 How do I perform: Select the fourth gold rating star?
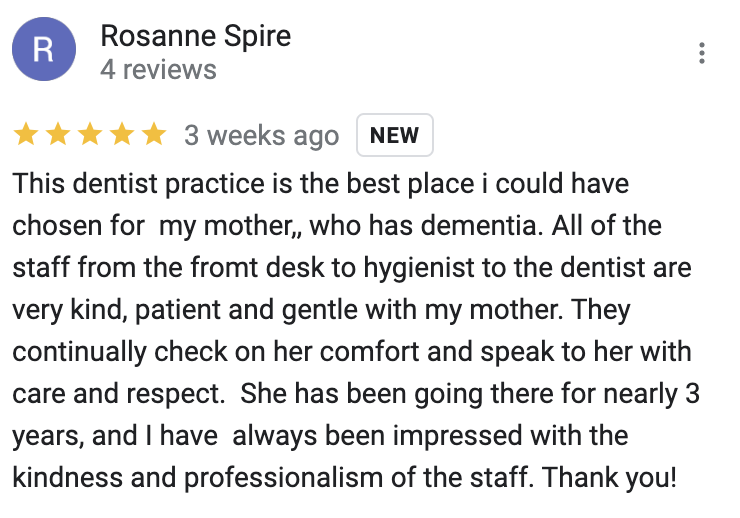pos(122,134)
